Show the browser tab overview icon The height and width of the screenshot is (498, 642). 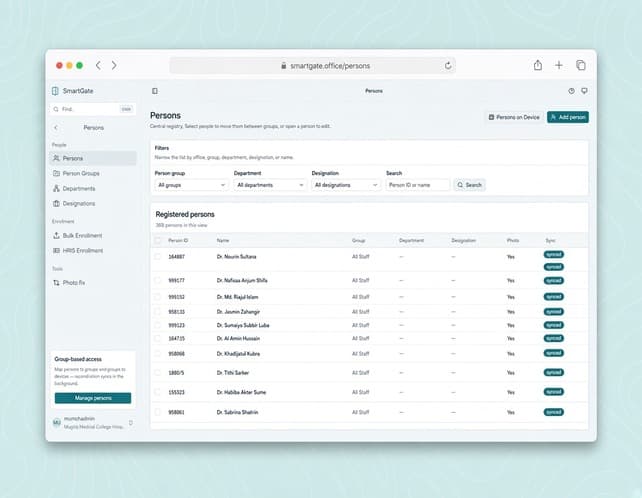point(581,65)
